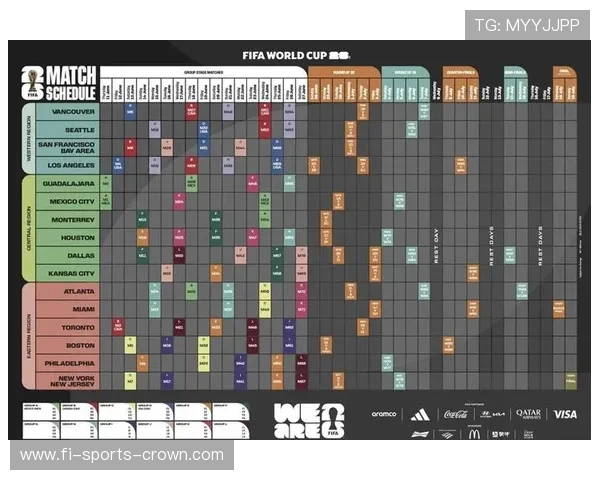Viewport: 600px width, 480px height.
Task: Click the Houston row label
Action: (x=68, y=238)
